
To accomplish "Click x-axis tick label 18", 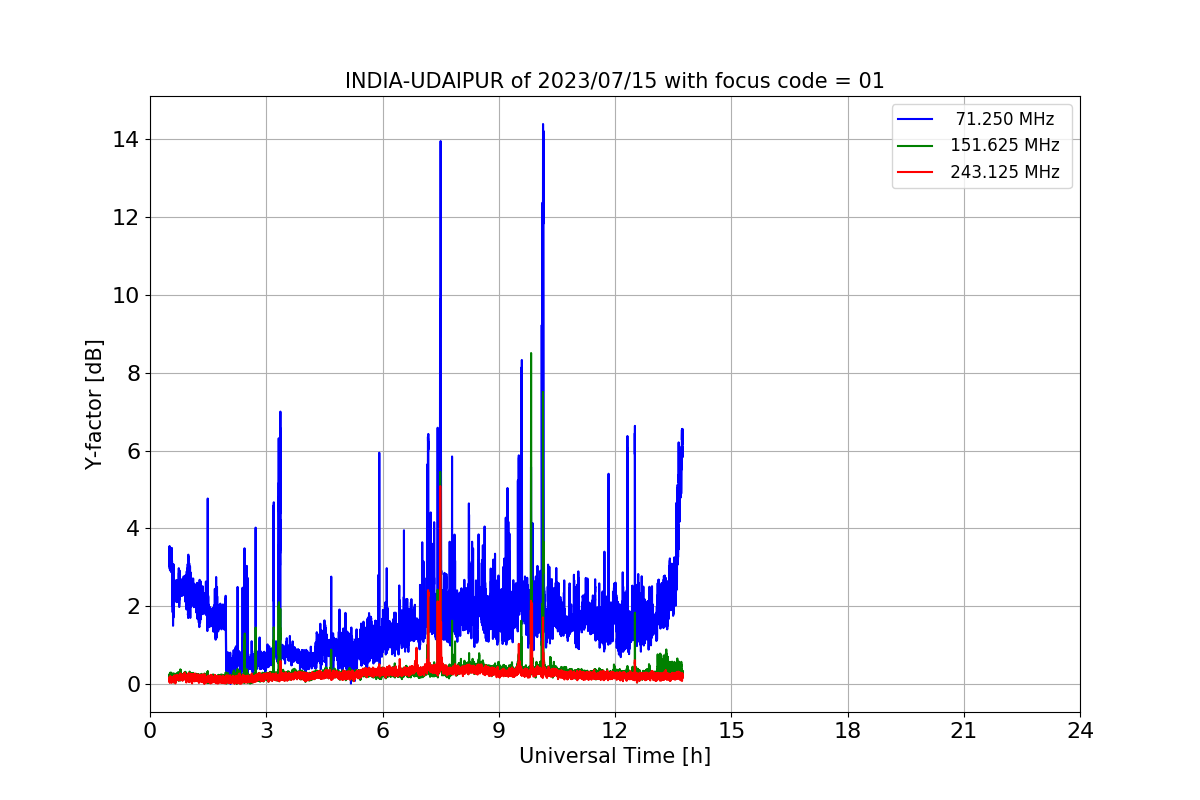I will tap(848, 730).
